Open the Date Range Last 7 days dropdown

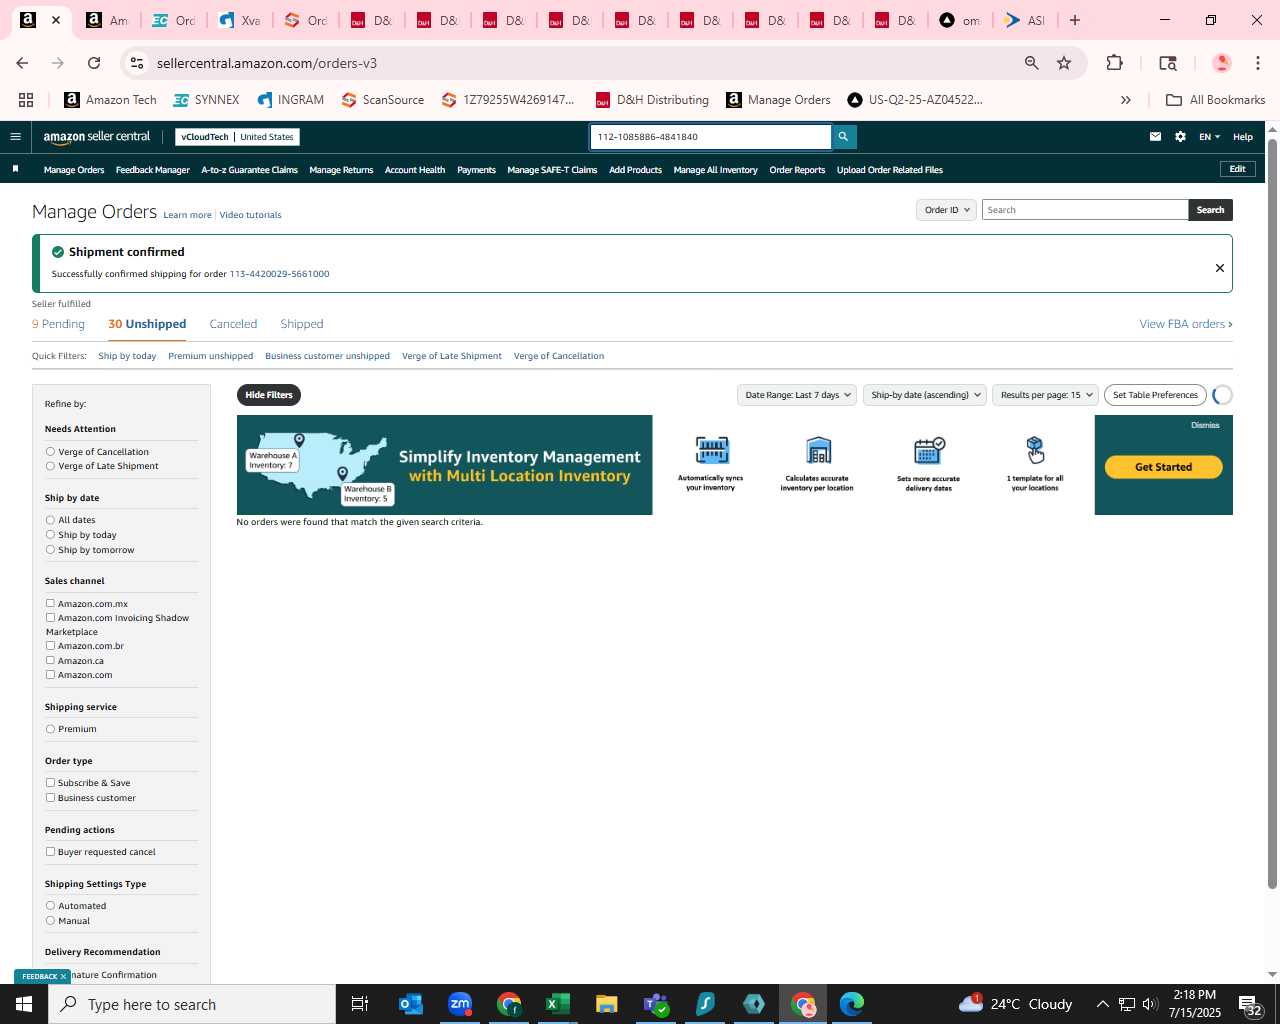click(x=798, y=395)
